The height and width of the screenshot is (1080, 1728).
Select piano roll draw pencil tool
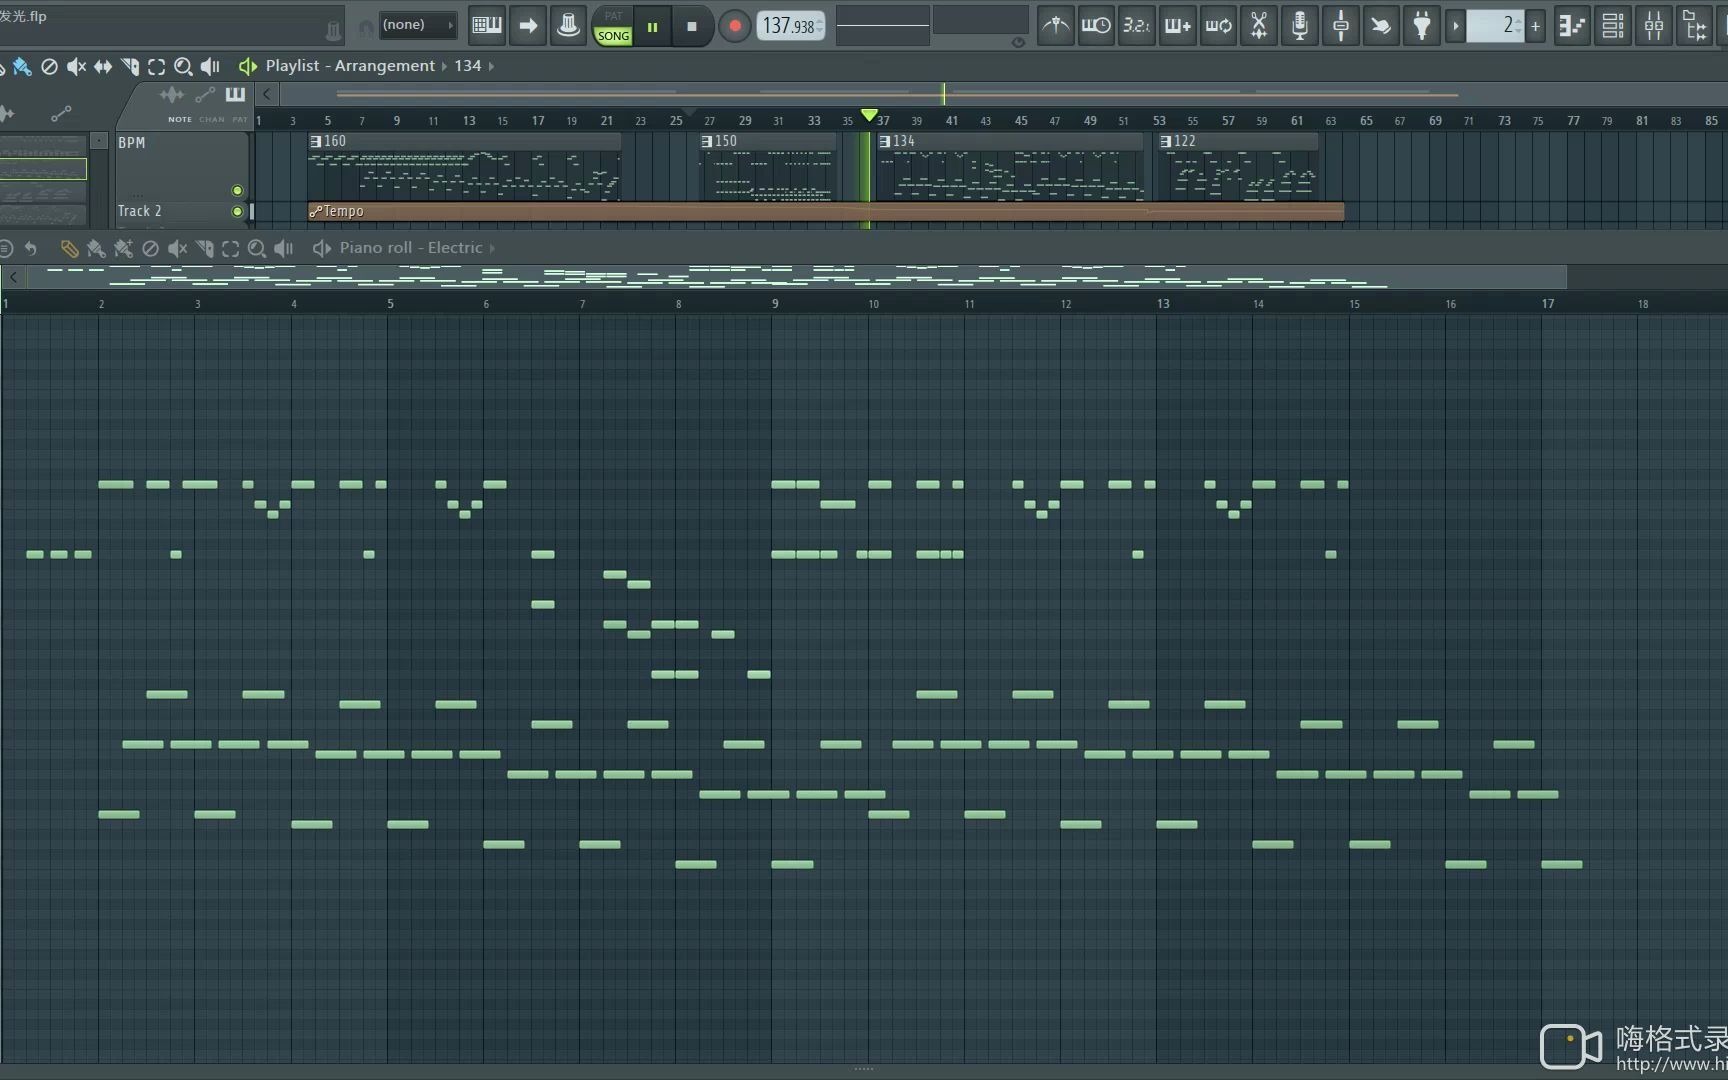[x=69, y=248]
